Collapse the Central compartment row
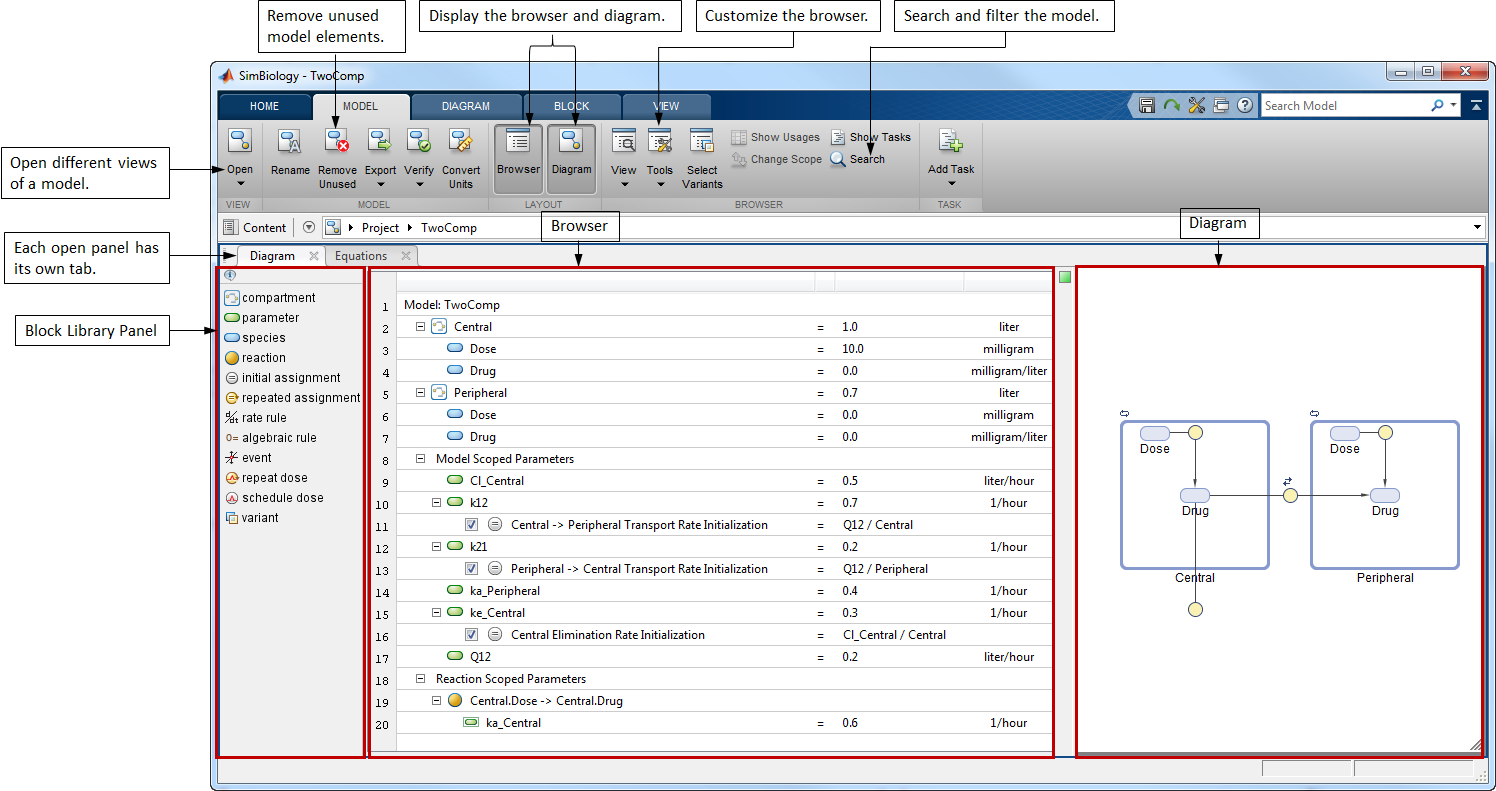 tap(421, 327)
